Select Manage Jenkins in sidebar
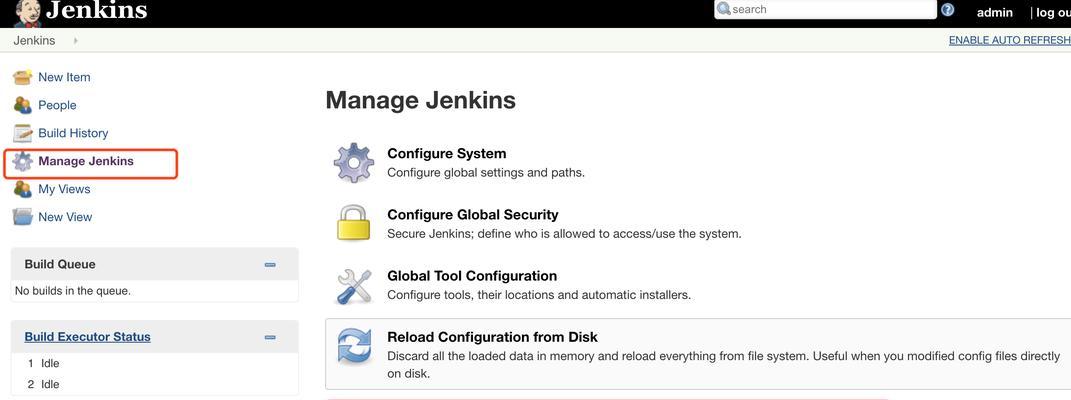 click(x=86, y=161)
